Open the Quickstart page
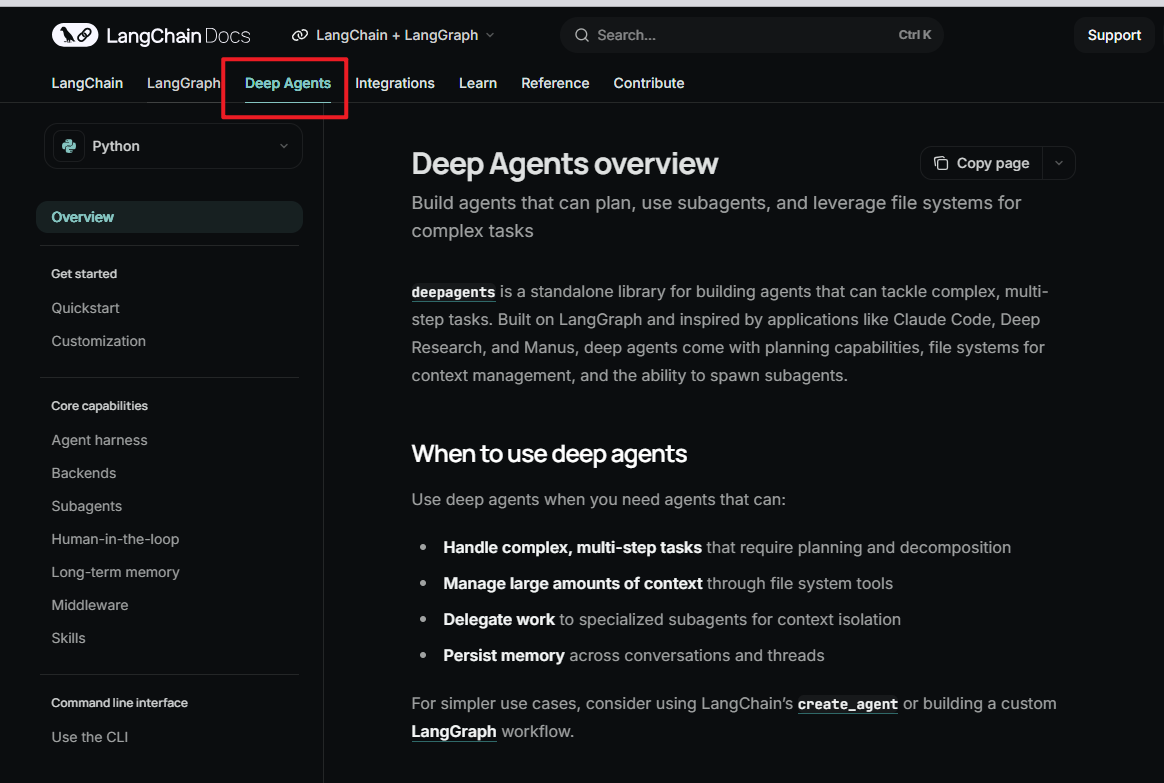This screenshot has width=1164, height=783. coord(85,308)
